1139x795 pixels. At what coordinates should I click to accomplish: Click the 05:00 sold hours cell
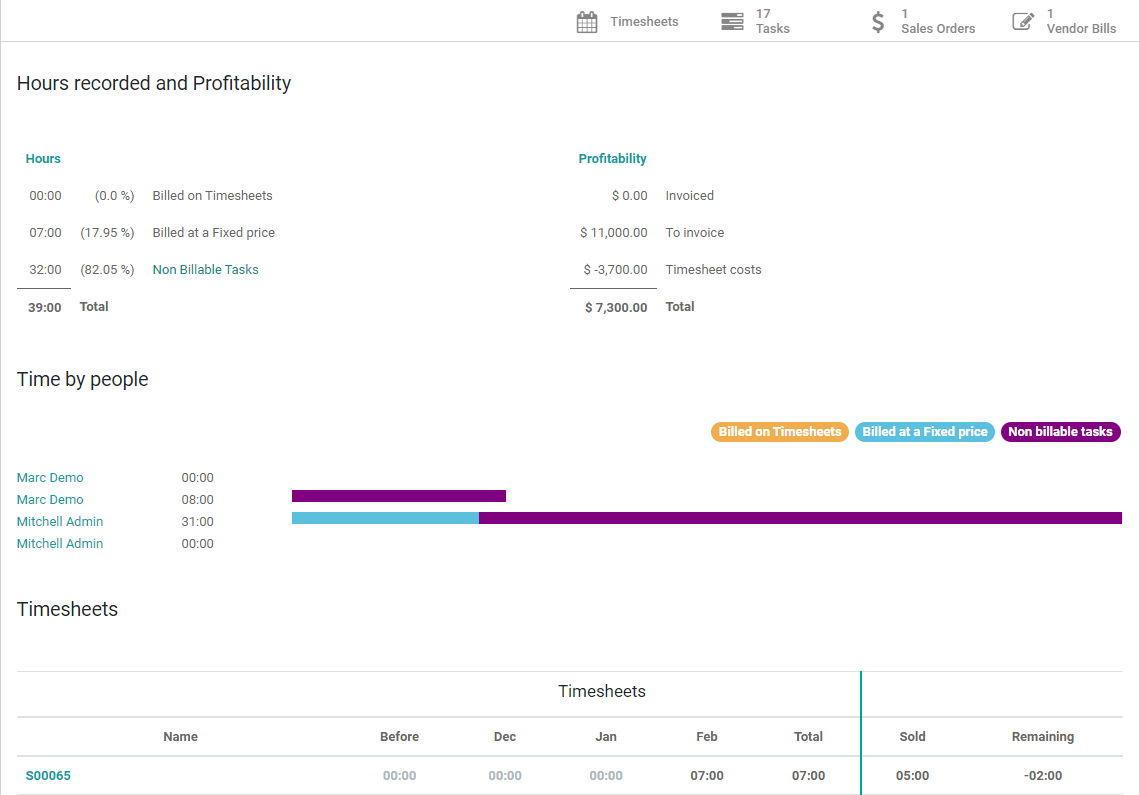[912, 775]
